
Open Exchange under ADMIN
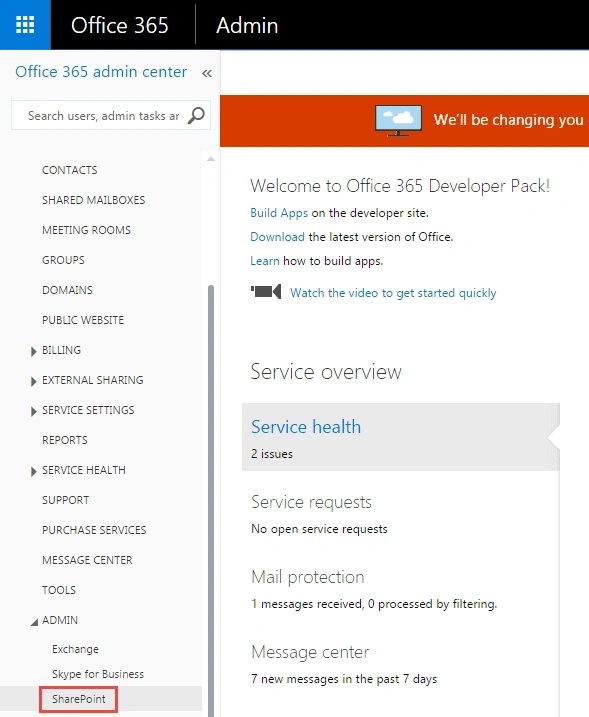(75, 649)
